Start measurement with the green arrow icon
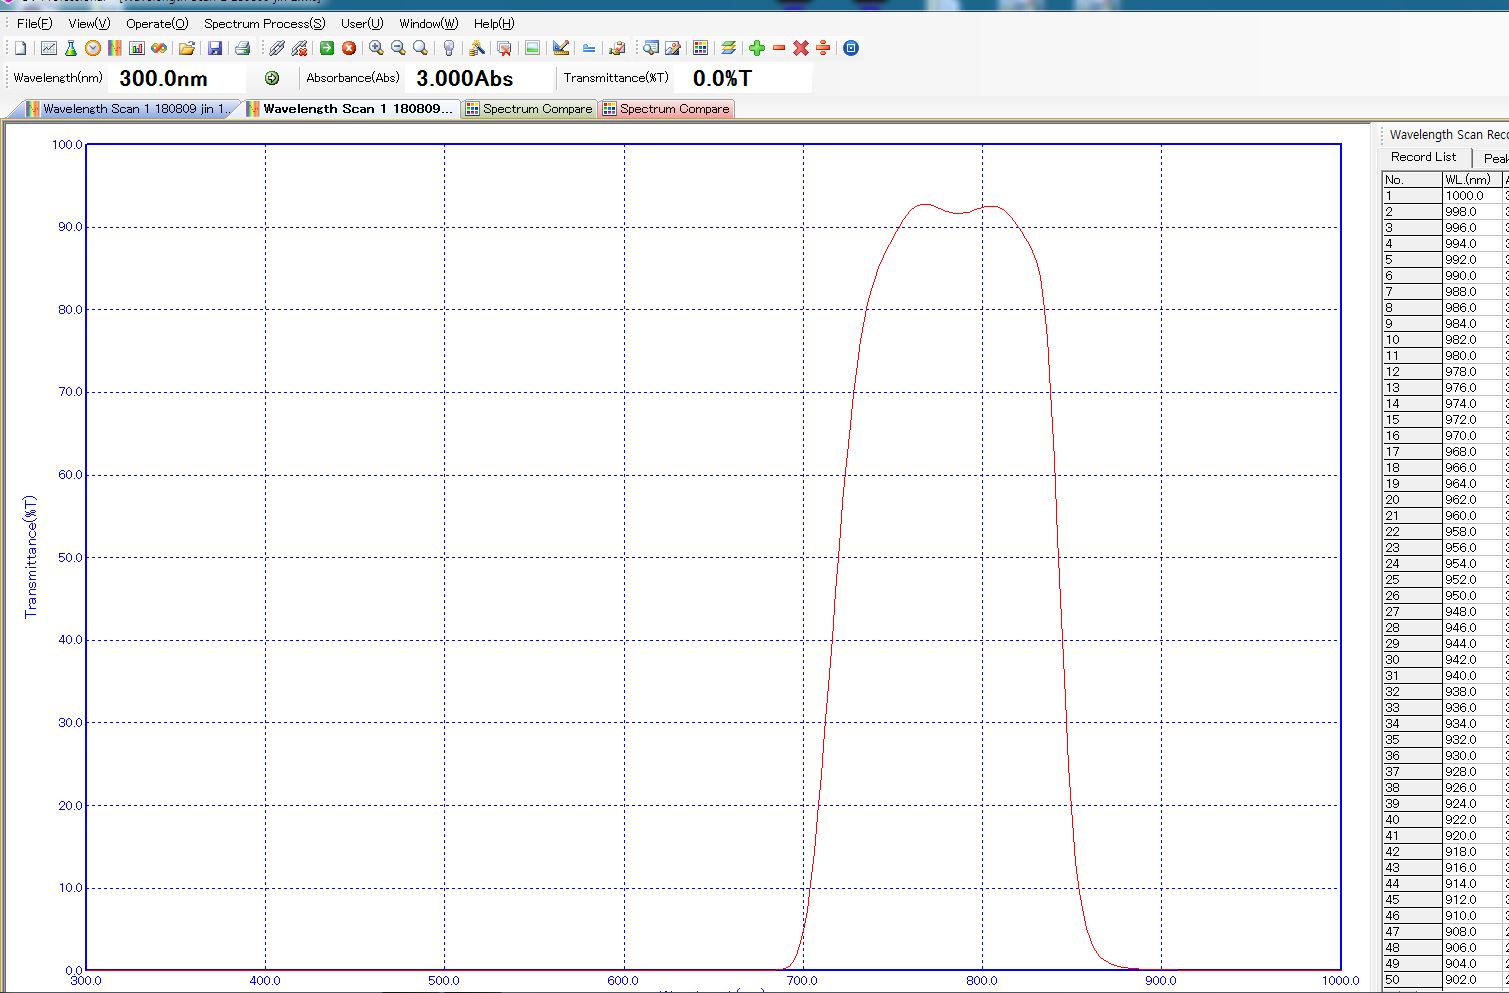 click(x=327, y=48)
